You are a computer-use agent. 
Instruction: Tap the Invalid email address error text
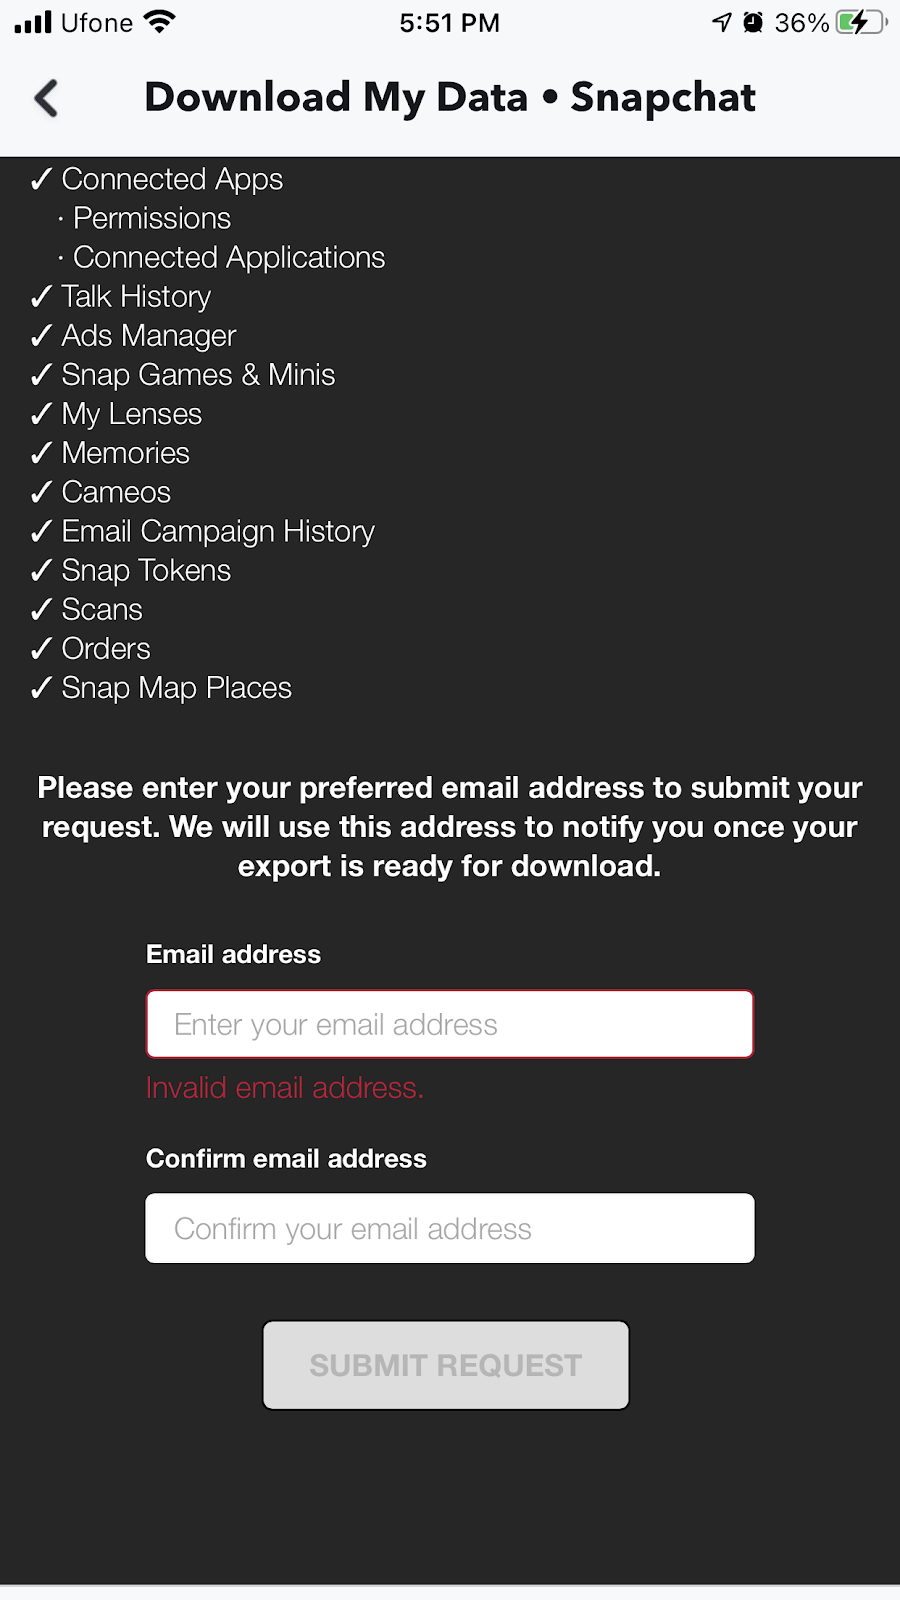[285, 1088]
